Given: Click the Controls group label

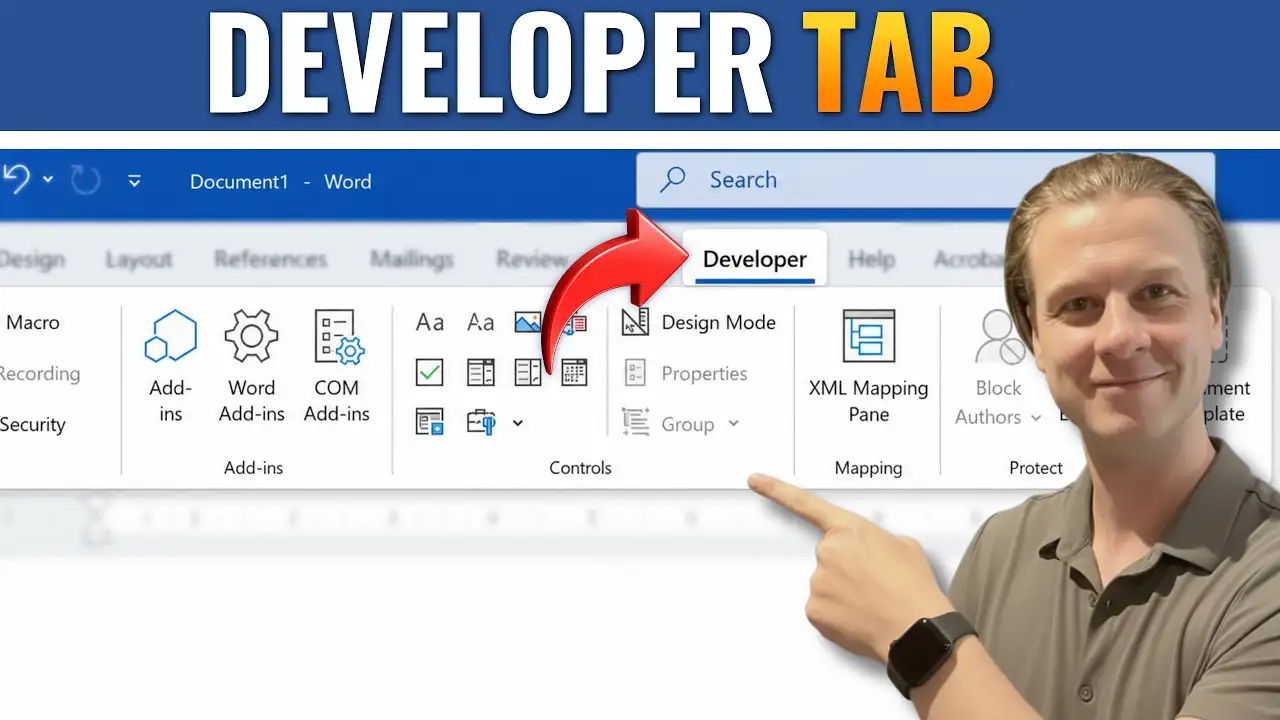Looking at the screenshot, I should coord(580,468).
